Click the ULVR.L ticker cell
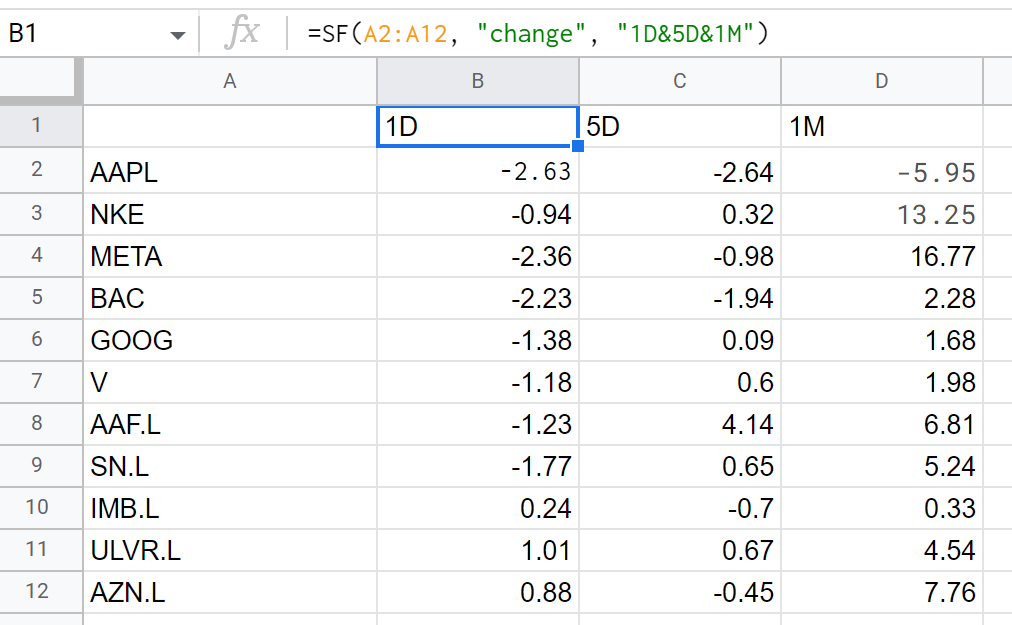The height and width of the screenshot is (625, 1012). tap(230, 549)
